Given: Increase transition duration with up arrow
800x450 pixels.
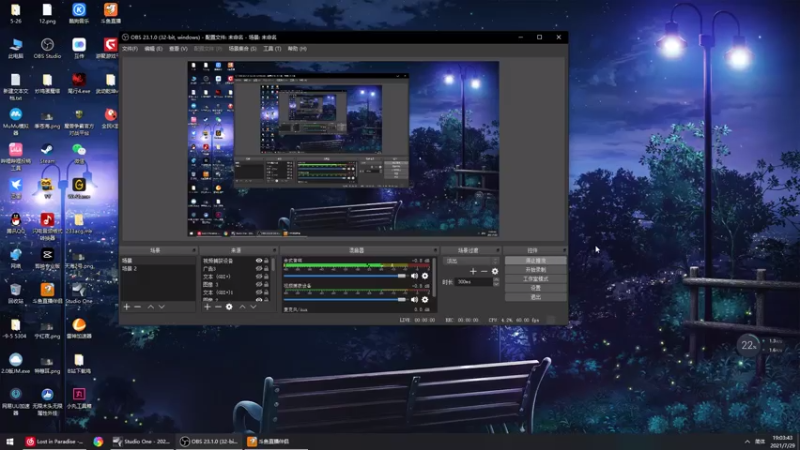Looking at the screenshot, I should pyautogui.click(x=496, y=280).
